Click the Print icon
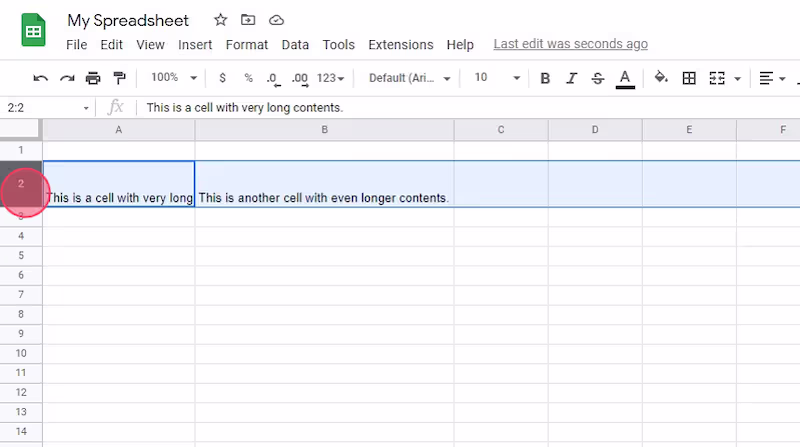This screenshot has width=800, height=447. pyautogui.click(x=93, y=78)
